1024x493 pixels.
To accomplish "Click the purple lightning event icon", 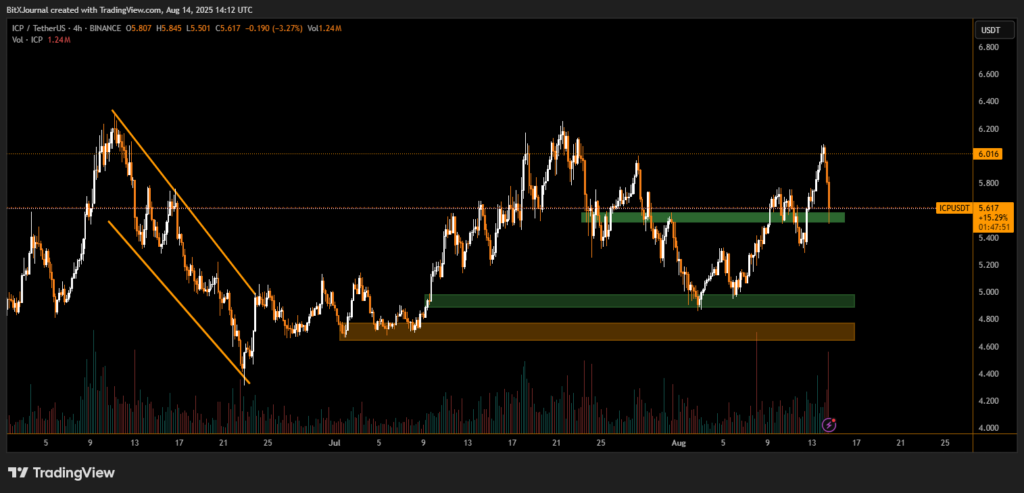I will point(828,425).
